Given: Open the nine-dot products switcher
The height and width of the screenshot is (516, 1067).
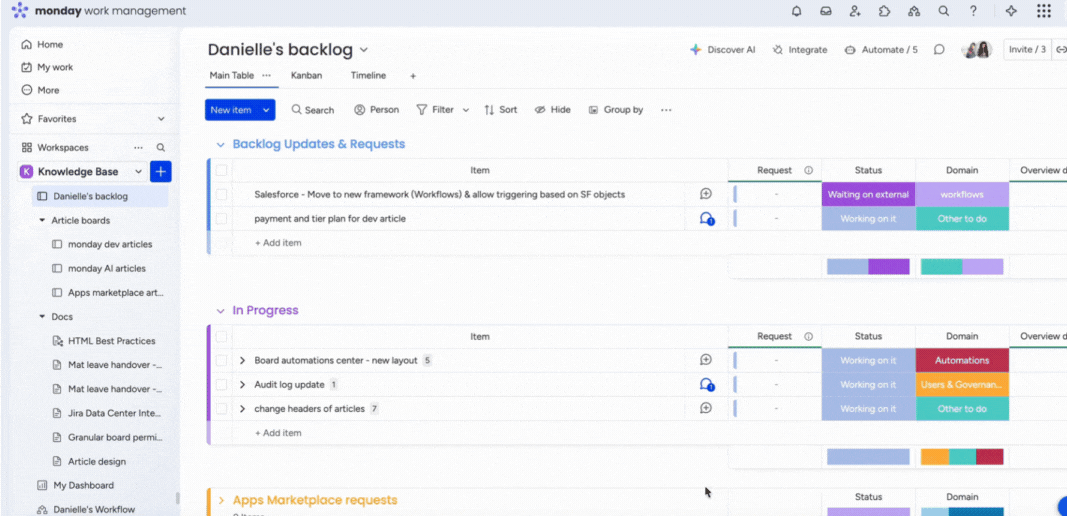Looking at the screenshot, I should tap(1044, 11).
